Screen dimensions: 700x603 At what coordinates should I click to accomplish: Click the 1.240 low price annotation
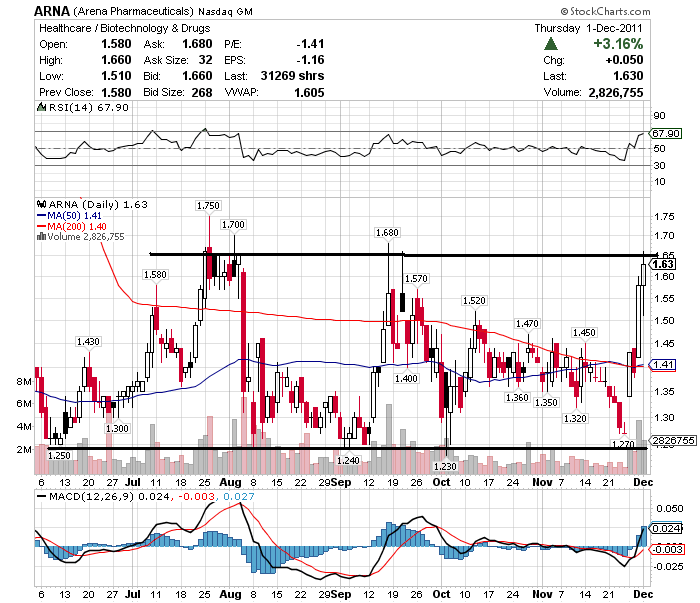[x=348, y=460]
